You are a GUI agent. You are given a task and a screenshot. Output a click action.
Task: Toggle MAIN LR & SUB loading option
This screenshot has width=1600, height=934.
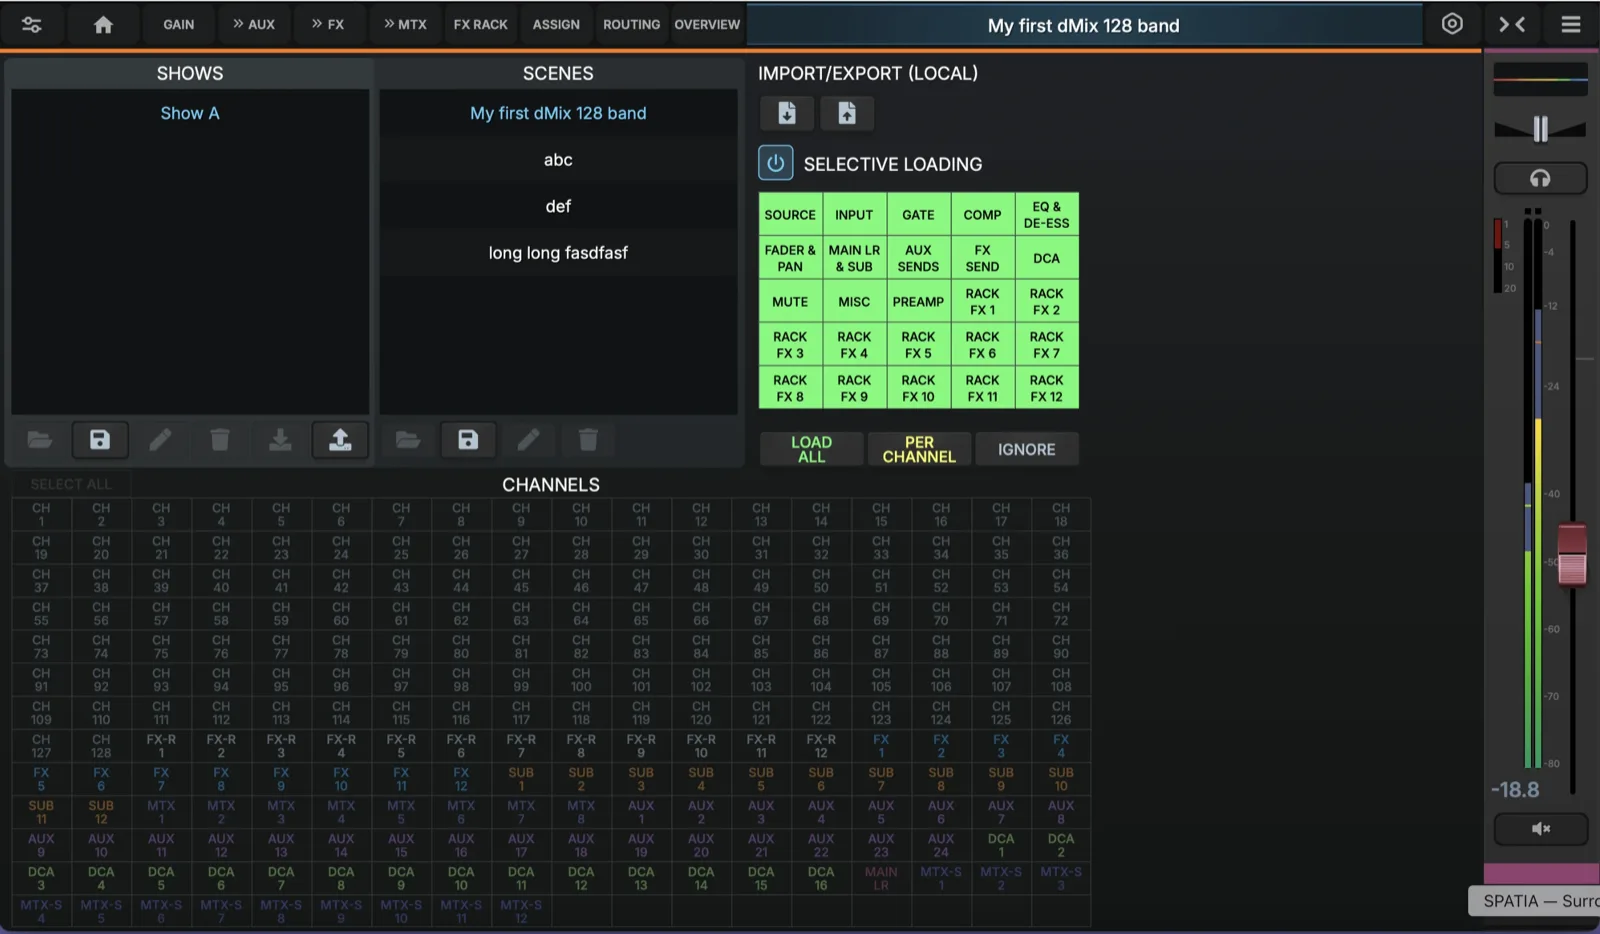[854, 258]
